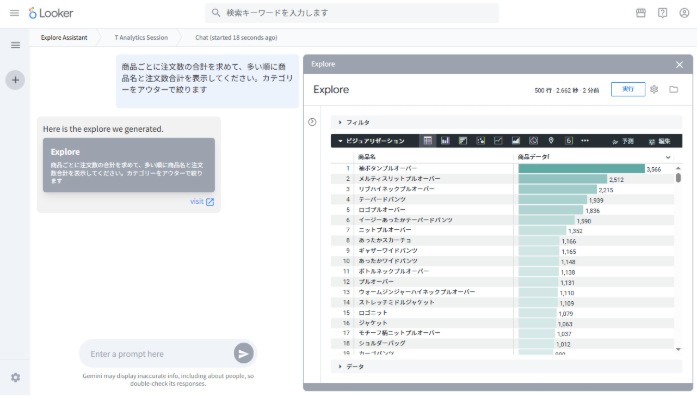Open the user account icon
Image resolution: width=697 pixels, height=396 pixels.
click(684, 13)
